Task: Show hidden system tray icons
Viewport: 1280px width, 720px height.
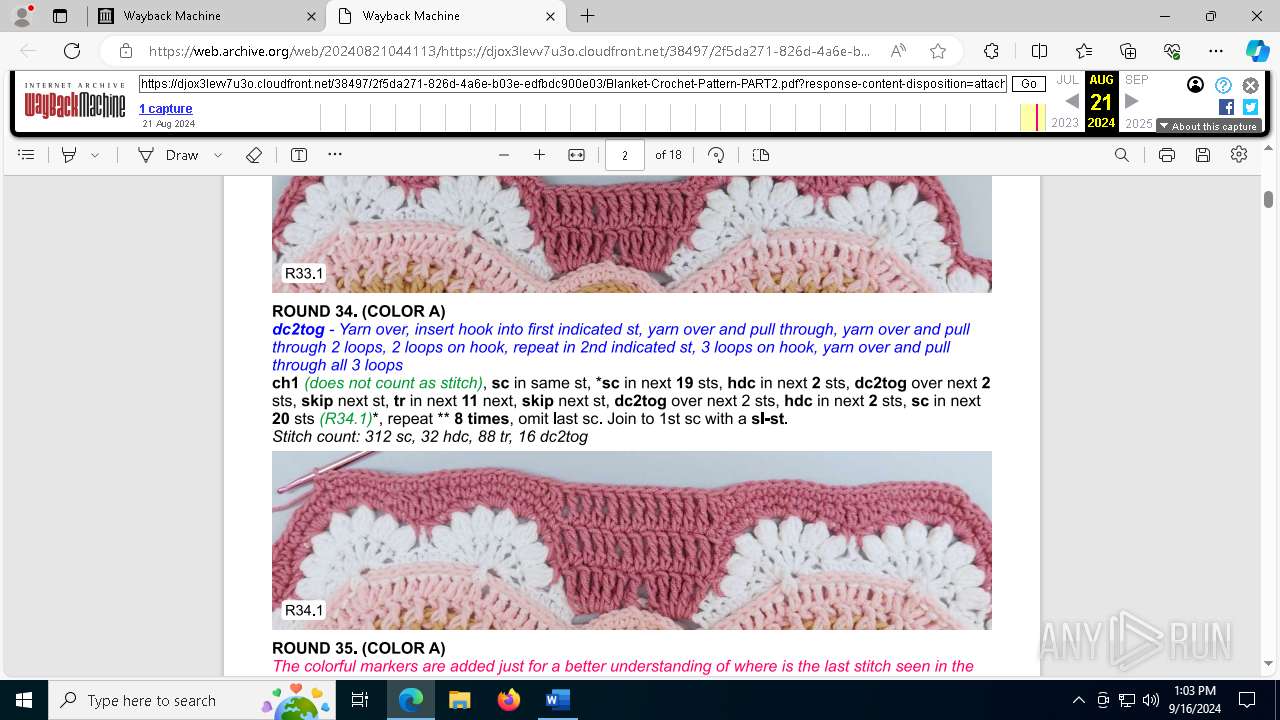Action: [1078, 700]
